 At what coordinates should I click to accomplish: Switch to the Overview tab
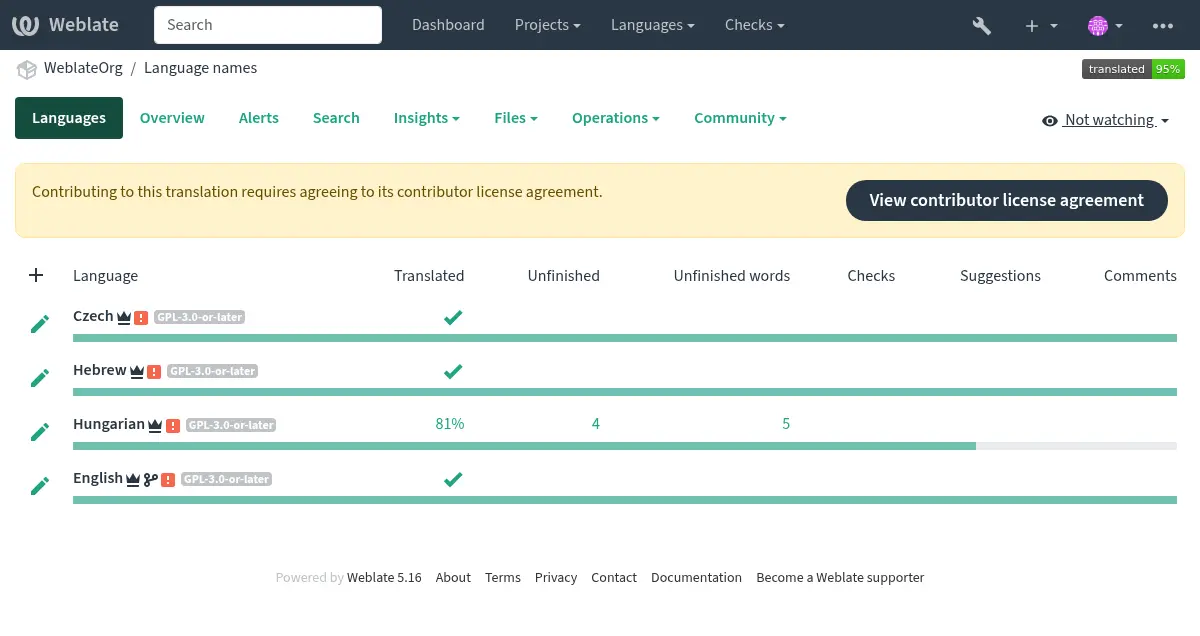[x=171, y=118]
